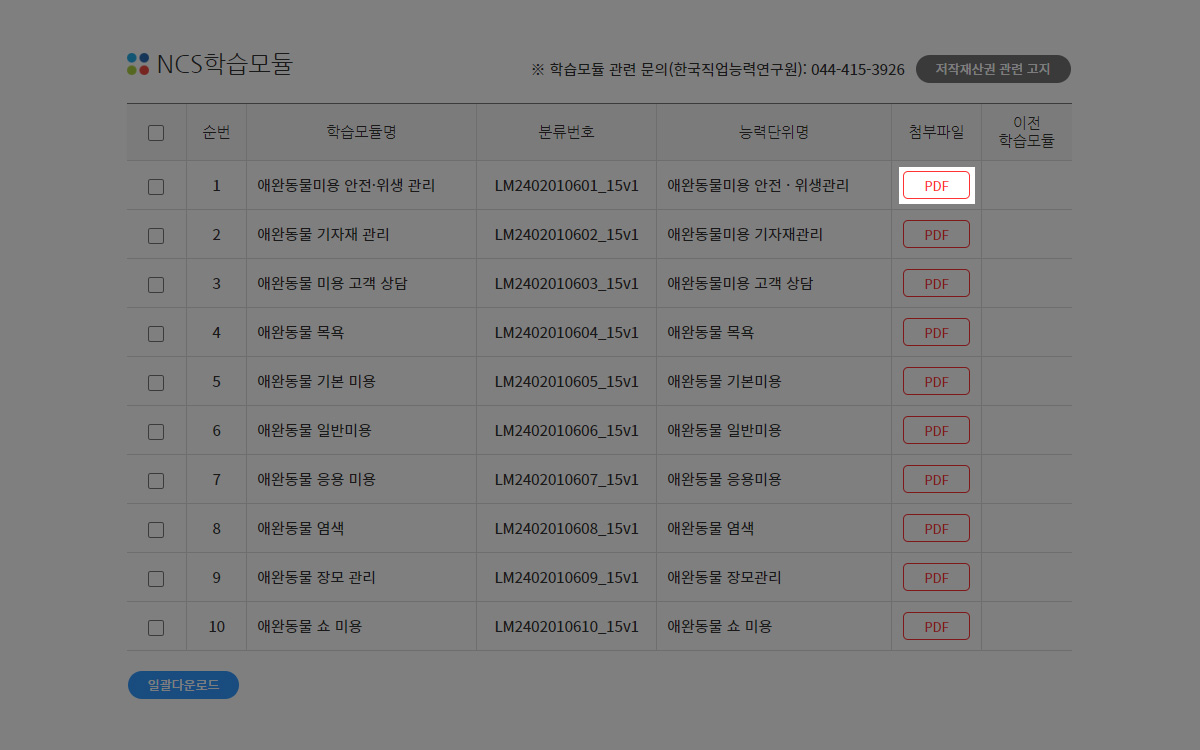Click the 학습모듈명 column header

(x=361, y=132)
